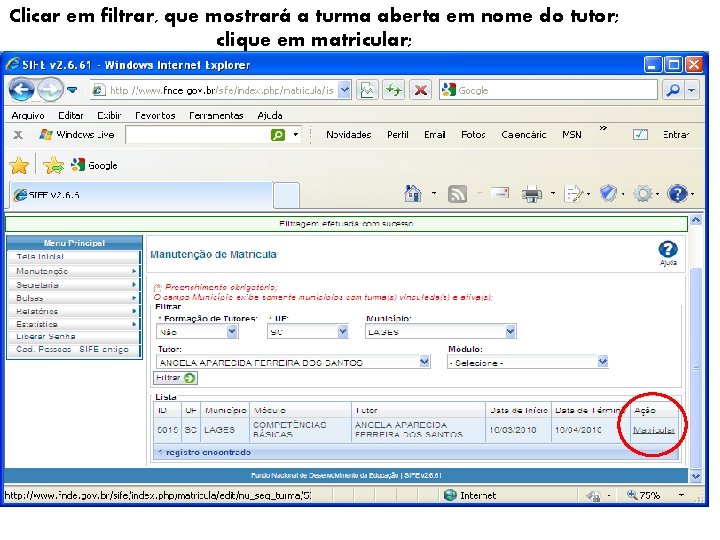Open the Ajuda menu

[270, 116]
